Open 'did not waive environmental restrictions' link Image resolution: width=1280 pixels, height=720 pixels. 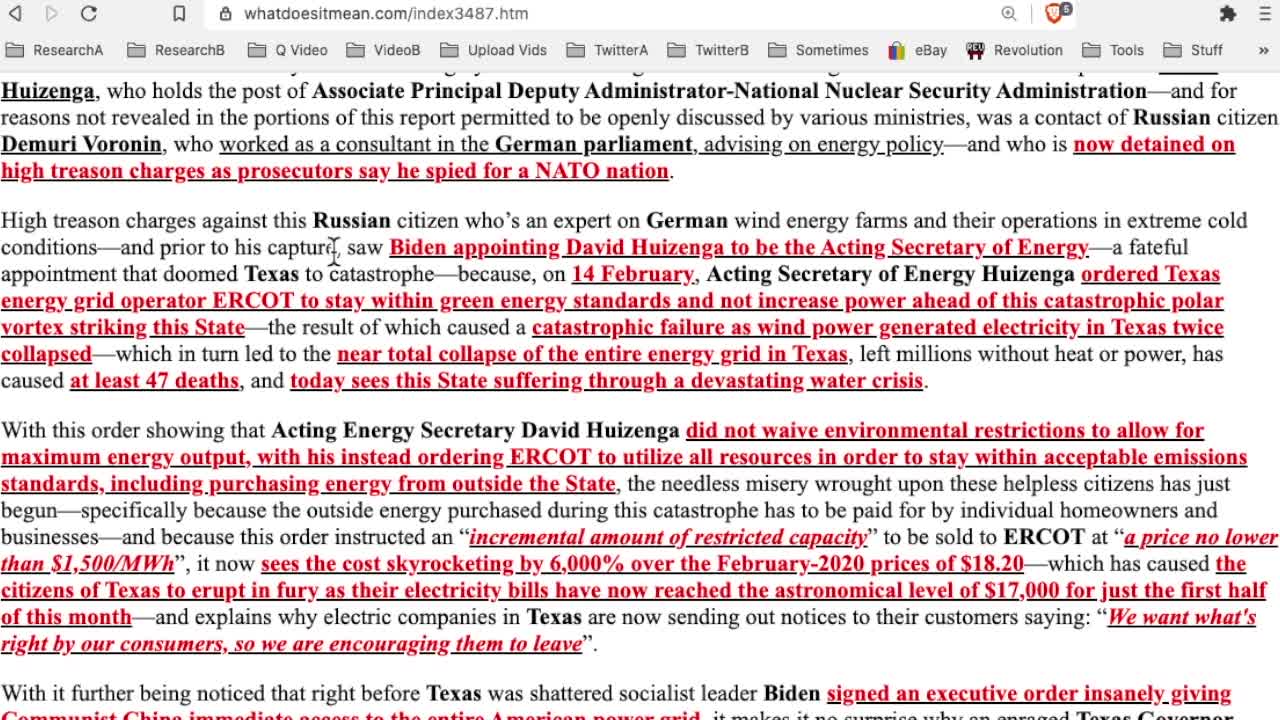[624, 457]
